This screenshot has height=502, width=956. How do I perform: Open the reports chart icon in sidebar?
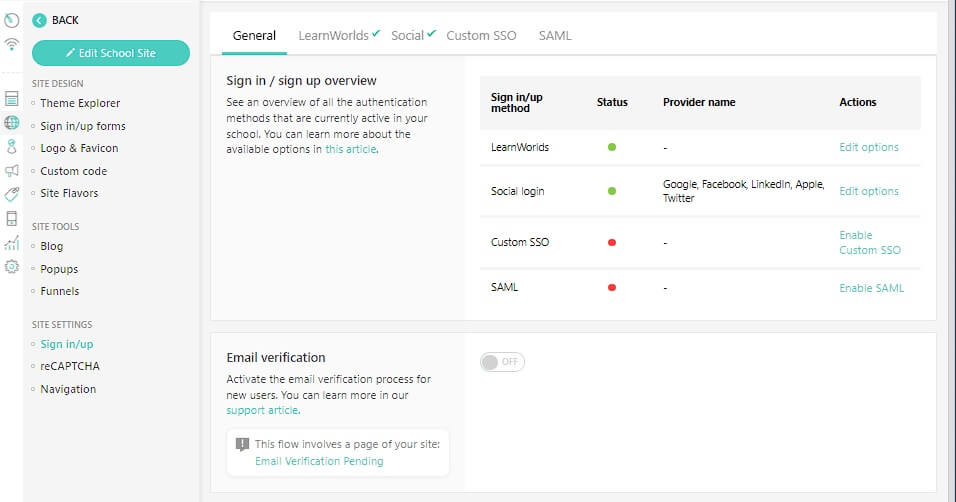(12, 243)
